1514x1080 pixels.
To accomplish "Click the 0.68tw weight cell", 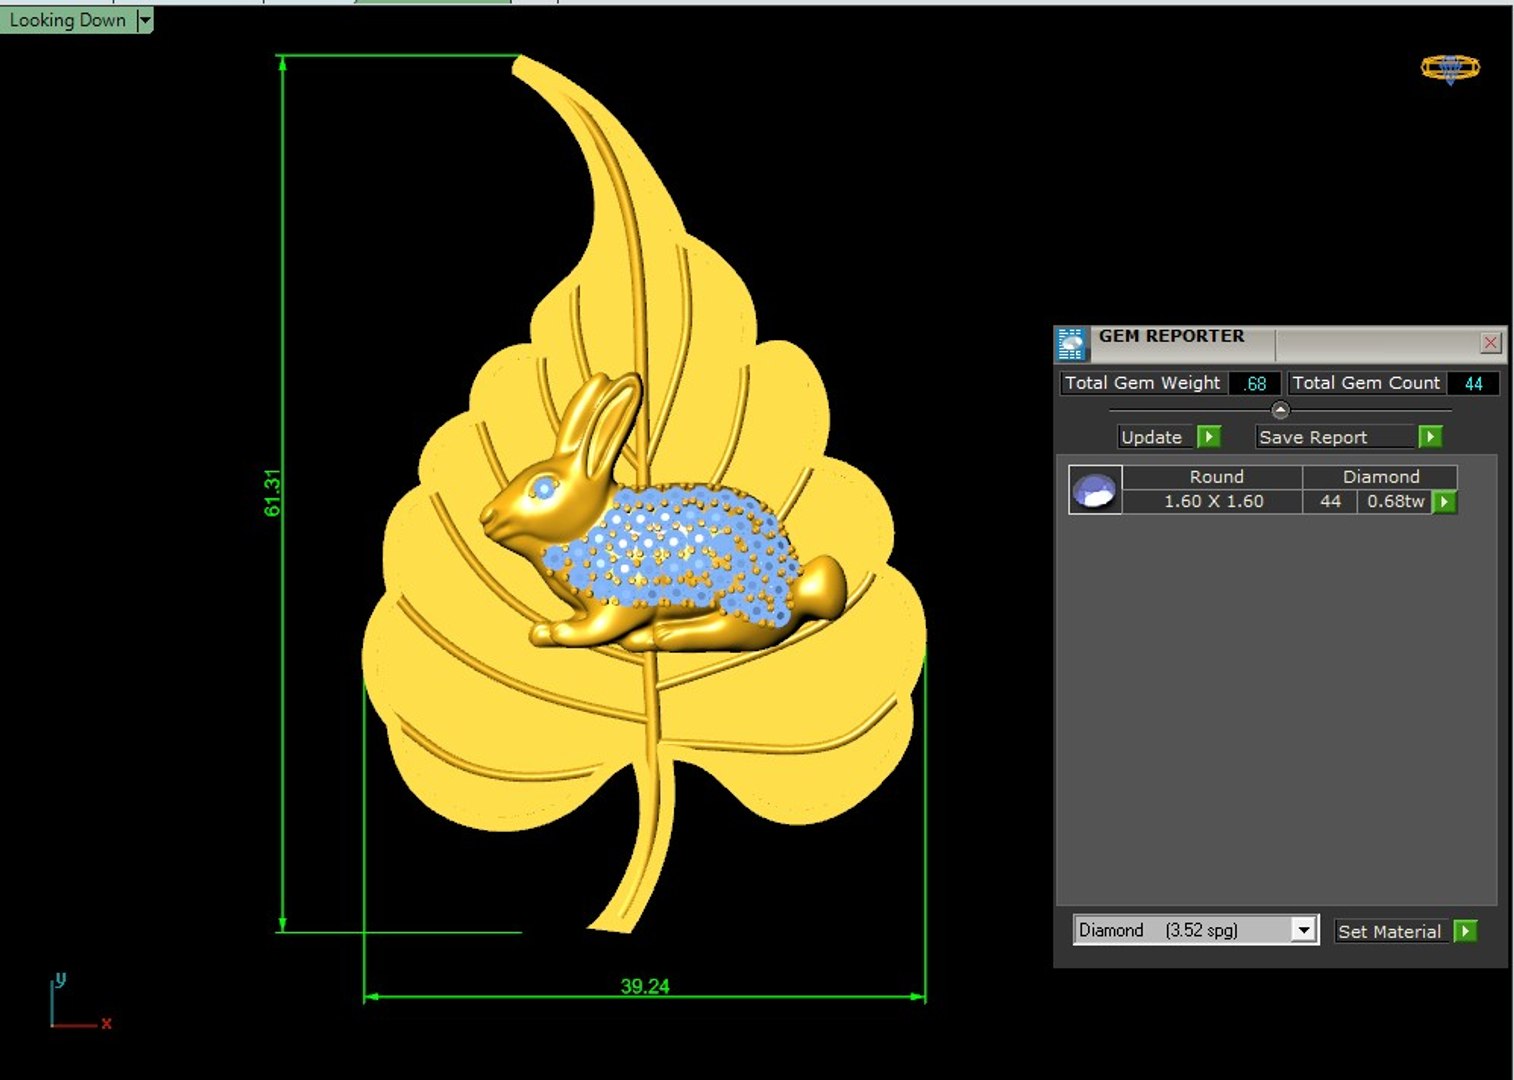I will click(1395, 501).
